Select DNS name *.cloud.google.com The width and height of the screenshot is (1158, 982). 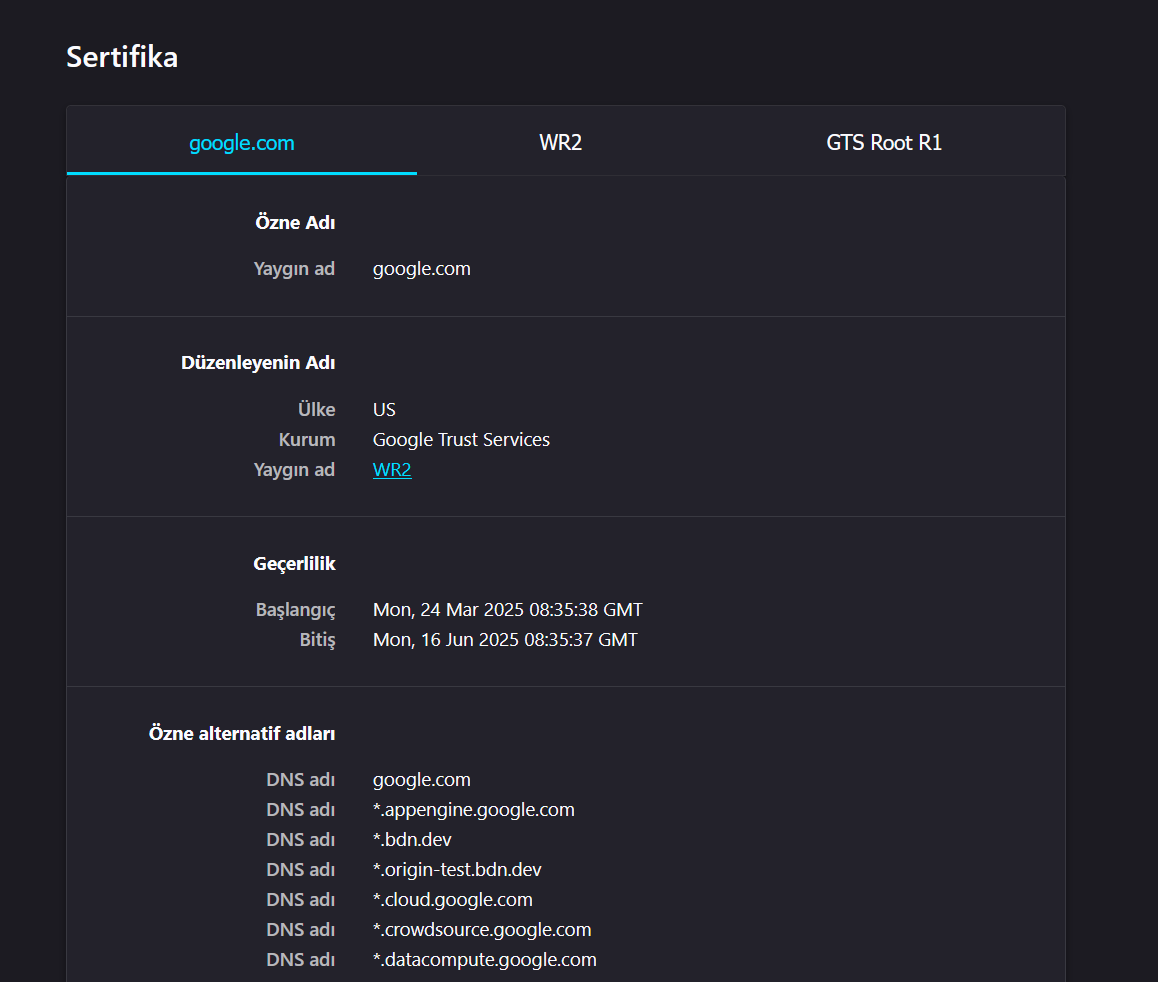(453, 900)
